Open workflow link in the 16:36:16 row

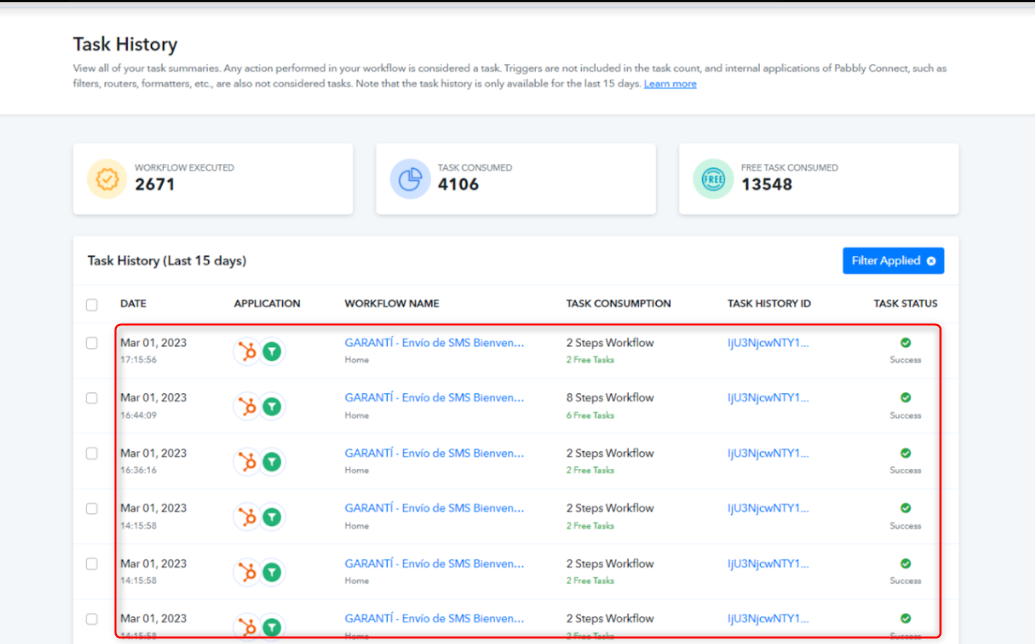[434, 453]
